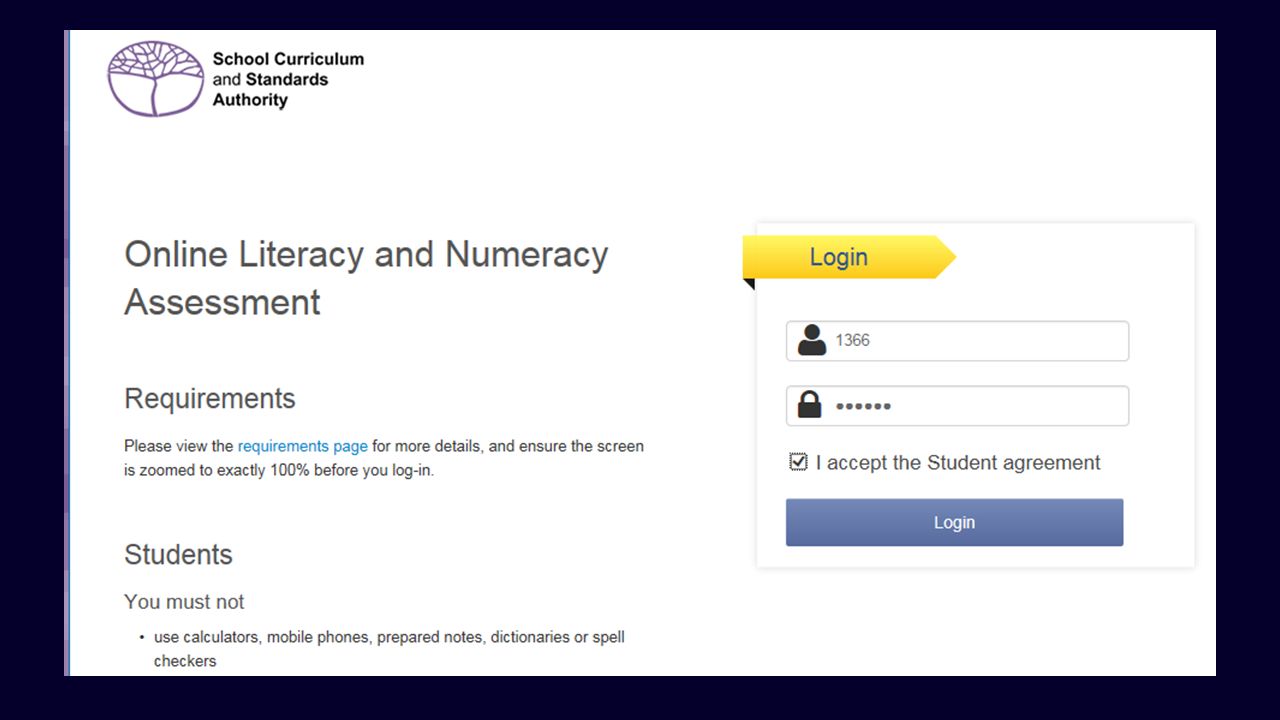The image size is (1280, 720).
Task: Click the School Curriculum tree logo
Action: 155,79
